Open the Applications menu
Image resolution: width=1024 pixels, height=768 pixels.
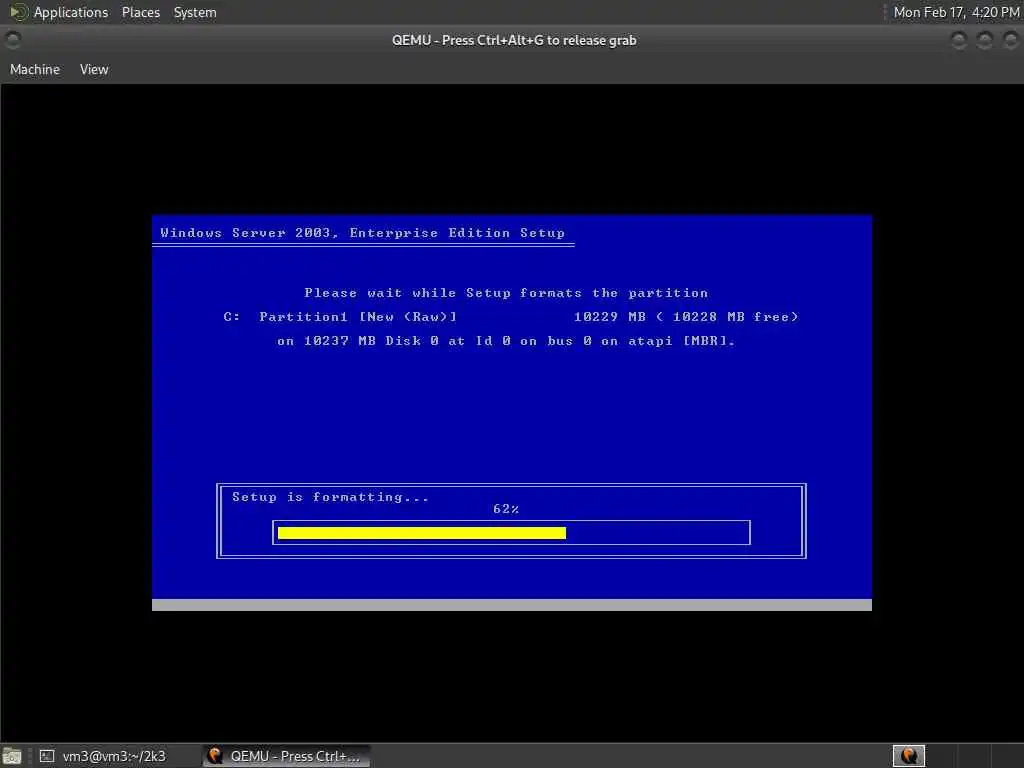point(71,12)
